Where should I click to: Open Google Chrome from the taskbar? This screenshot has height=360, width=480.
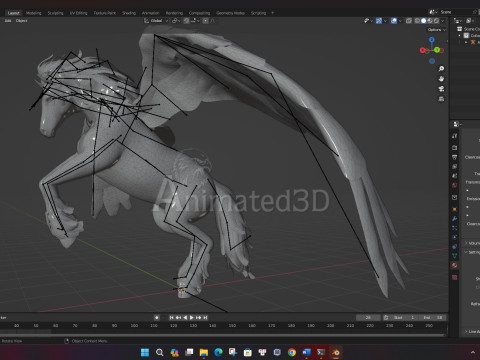click(x=292, y=352)
